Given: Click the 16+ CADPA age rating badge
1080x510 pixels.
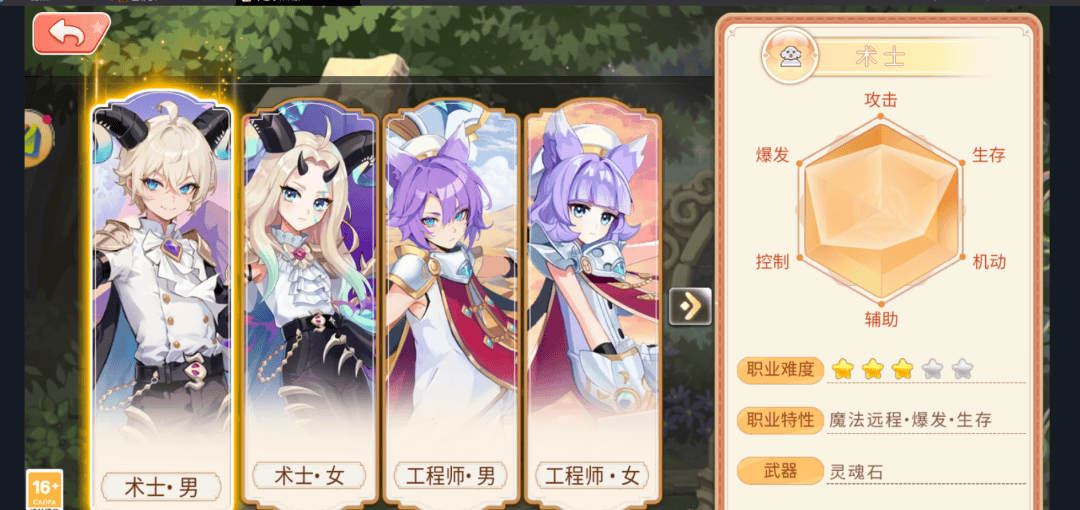Looking at the screenshot, I should 45,490.
